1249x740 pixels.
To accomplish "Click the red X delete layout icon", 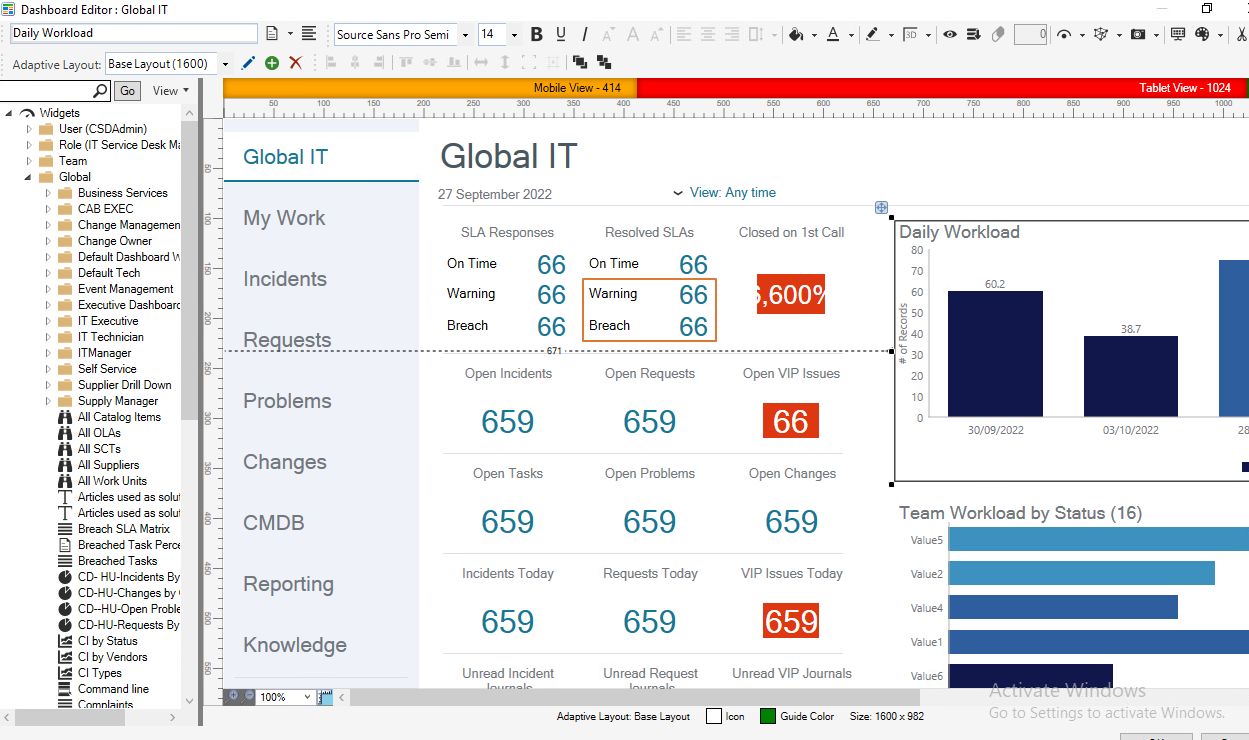I will 295,63.
